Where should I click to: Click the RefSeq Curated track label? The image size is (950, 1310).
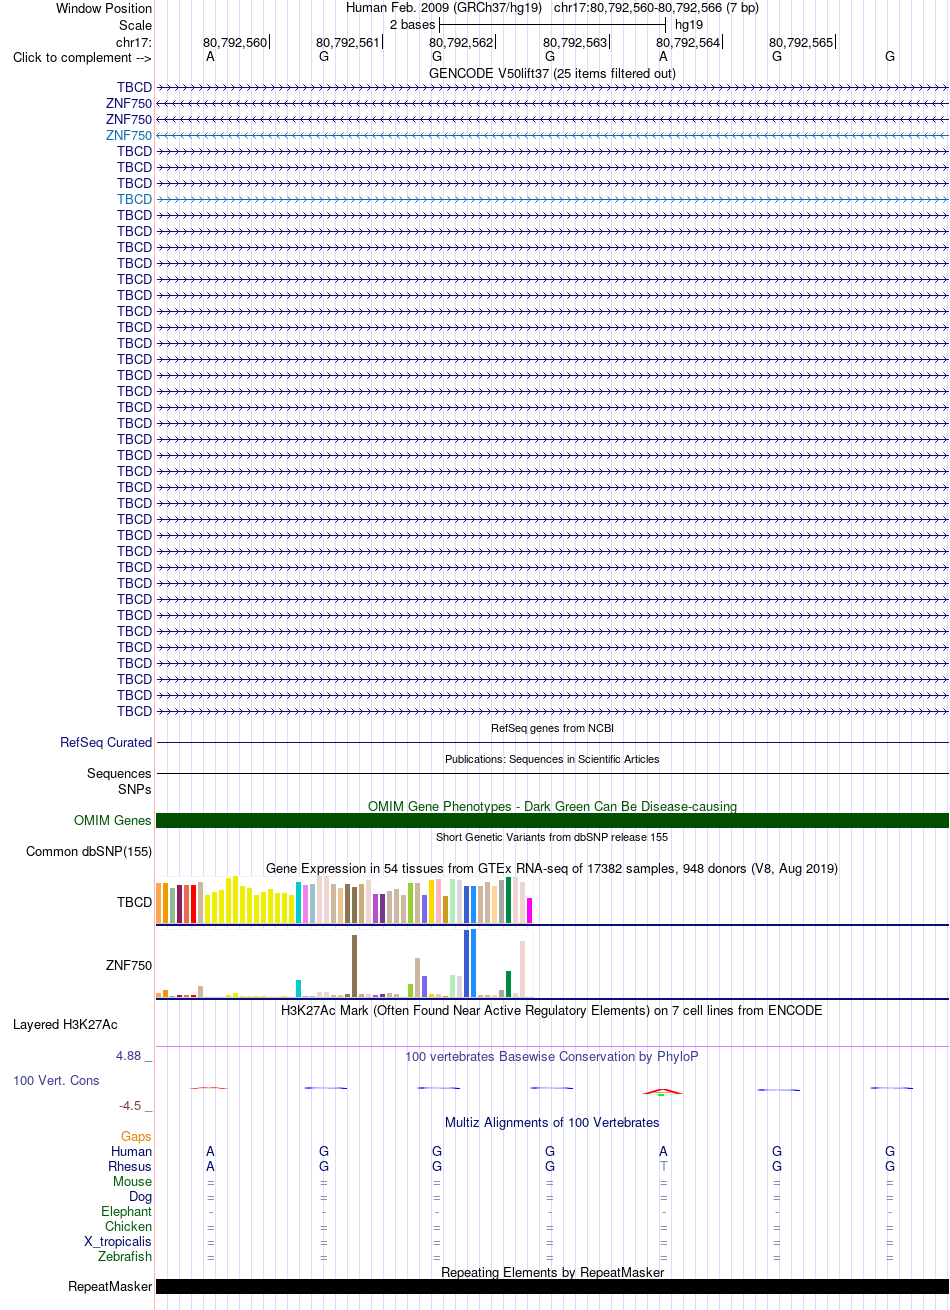click(106, 743)
